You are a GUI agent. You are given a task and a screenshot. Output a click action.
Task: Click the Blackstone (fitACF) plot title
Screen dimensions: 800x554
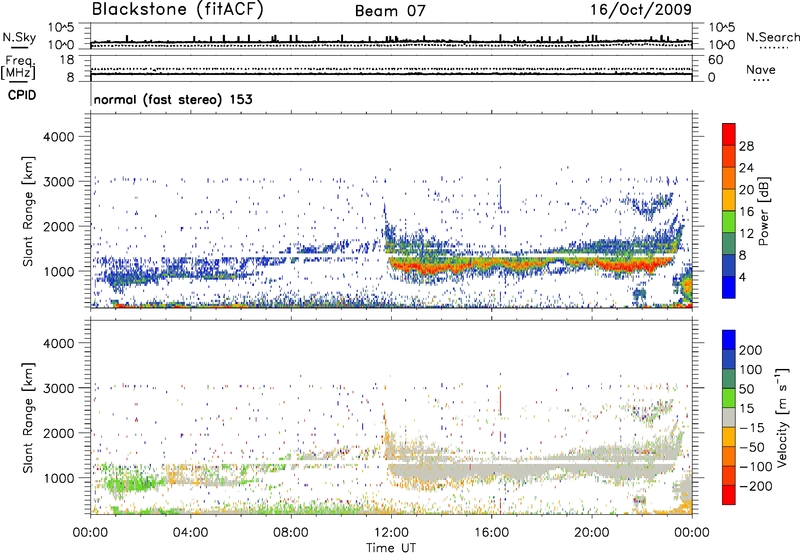click(178, 10)
